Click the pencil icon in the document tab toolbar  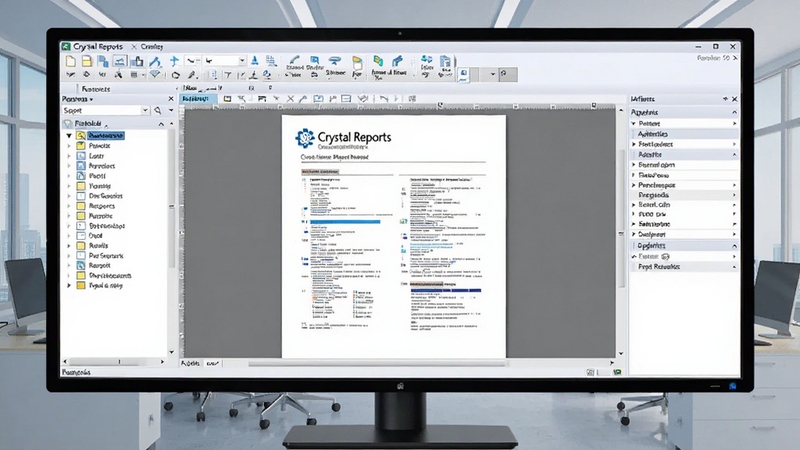[303, 98]
